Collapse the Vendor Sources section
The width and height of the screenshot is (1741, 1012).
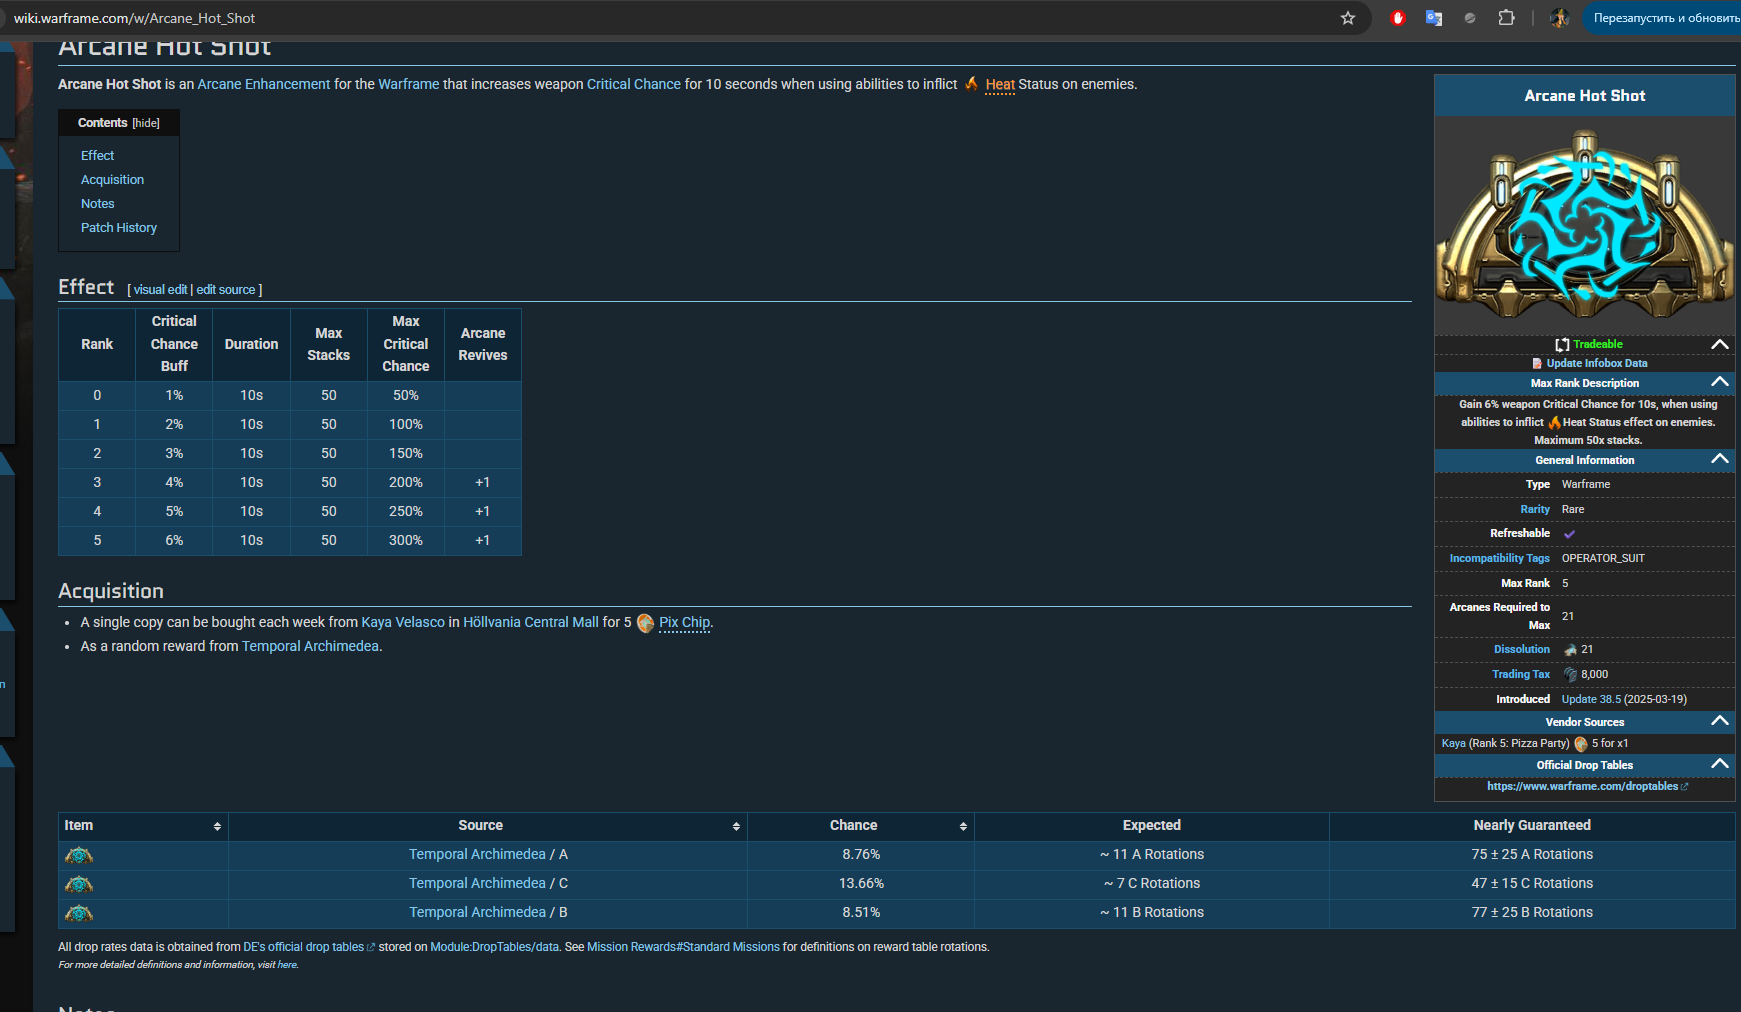click(x=1720, y=721)
